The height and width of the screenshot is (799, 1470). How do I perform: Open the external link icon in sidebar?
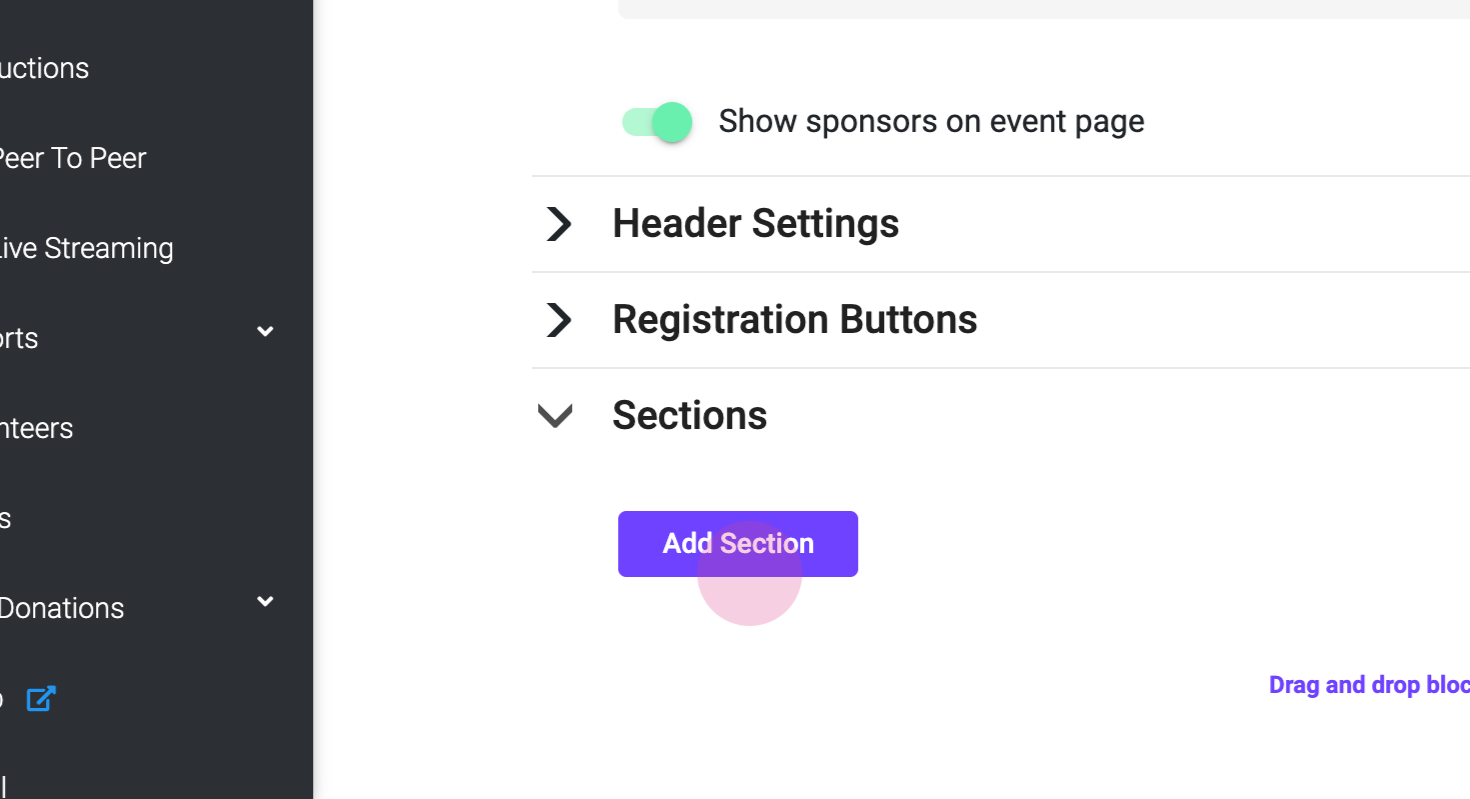[40, 698]
